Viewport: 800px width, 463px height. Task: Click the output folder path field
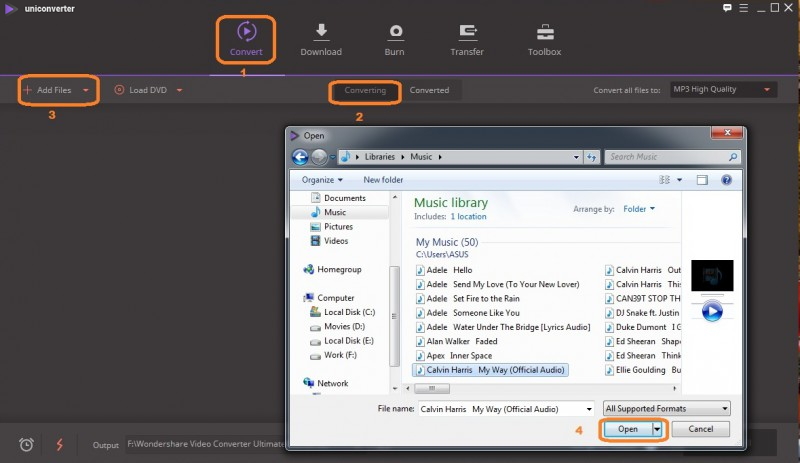205,444
